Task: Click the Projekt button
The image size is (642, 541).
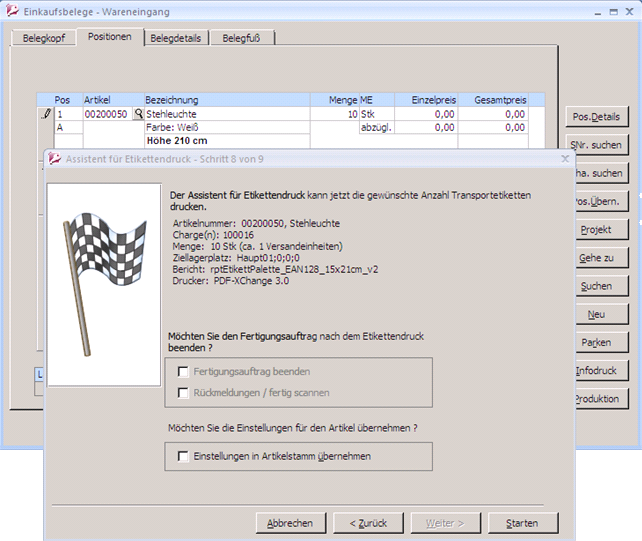Action: pos(596,230)
